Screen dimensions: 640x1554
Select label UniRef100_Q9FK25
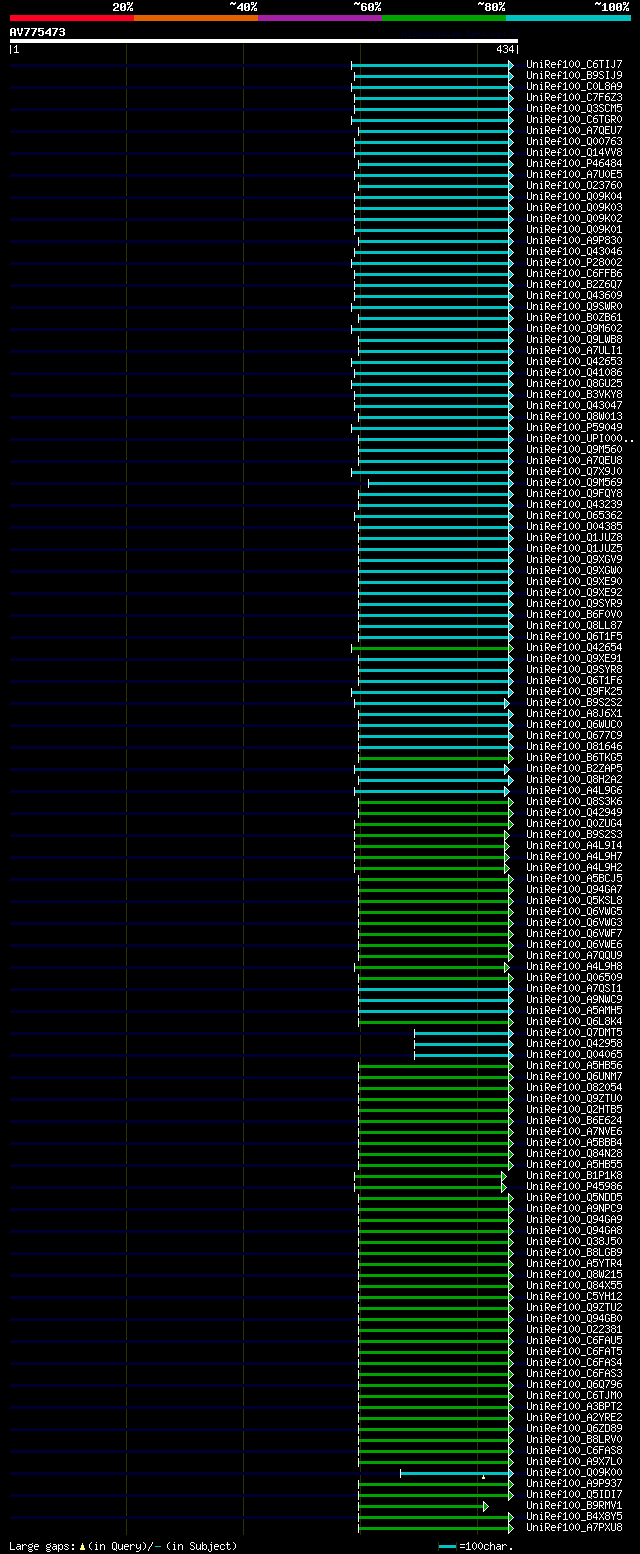(x=574, y=691)
